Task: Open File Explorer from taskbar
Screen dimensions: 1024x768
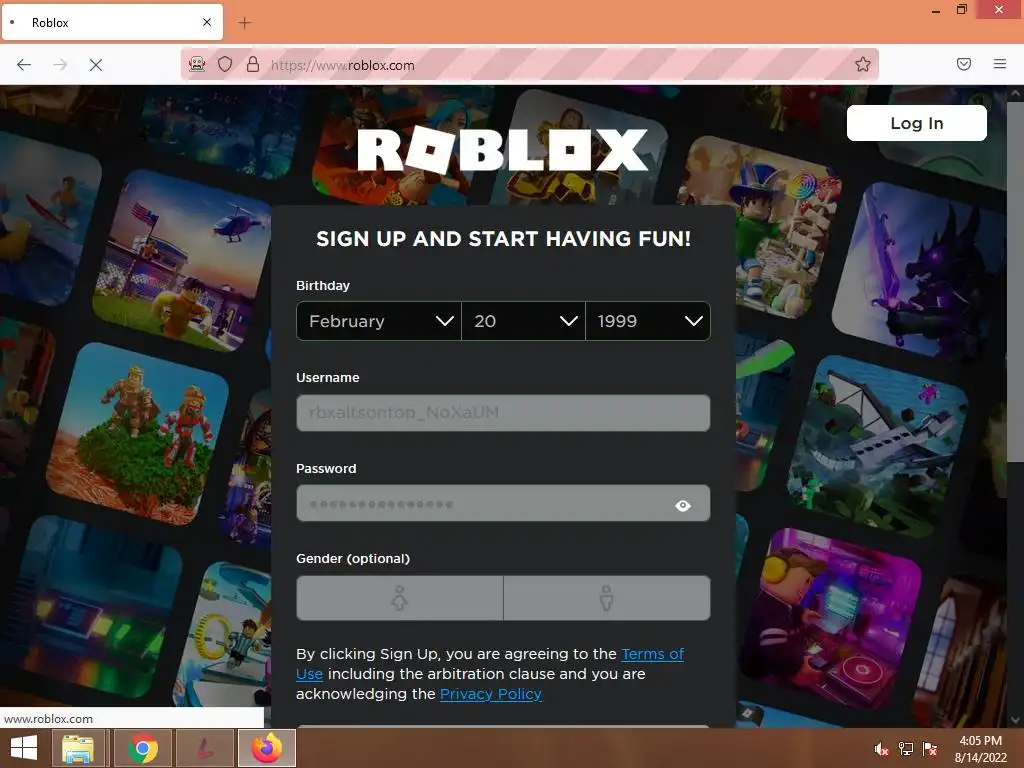Action: pyautogui.click(x=78, y=748)
